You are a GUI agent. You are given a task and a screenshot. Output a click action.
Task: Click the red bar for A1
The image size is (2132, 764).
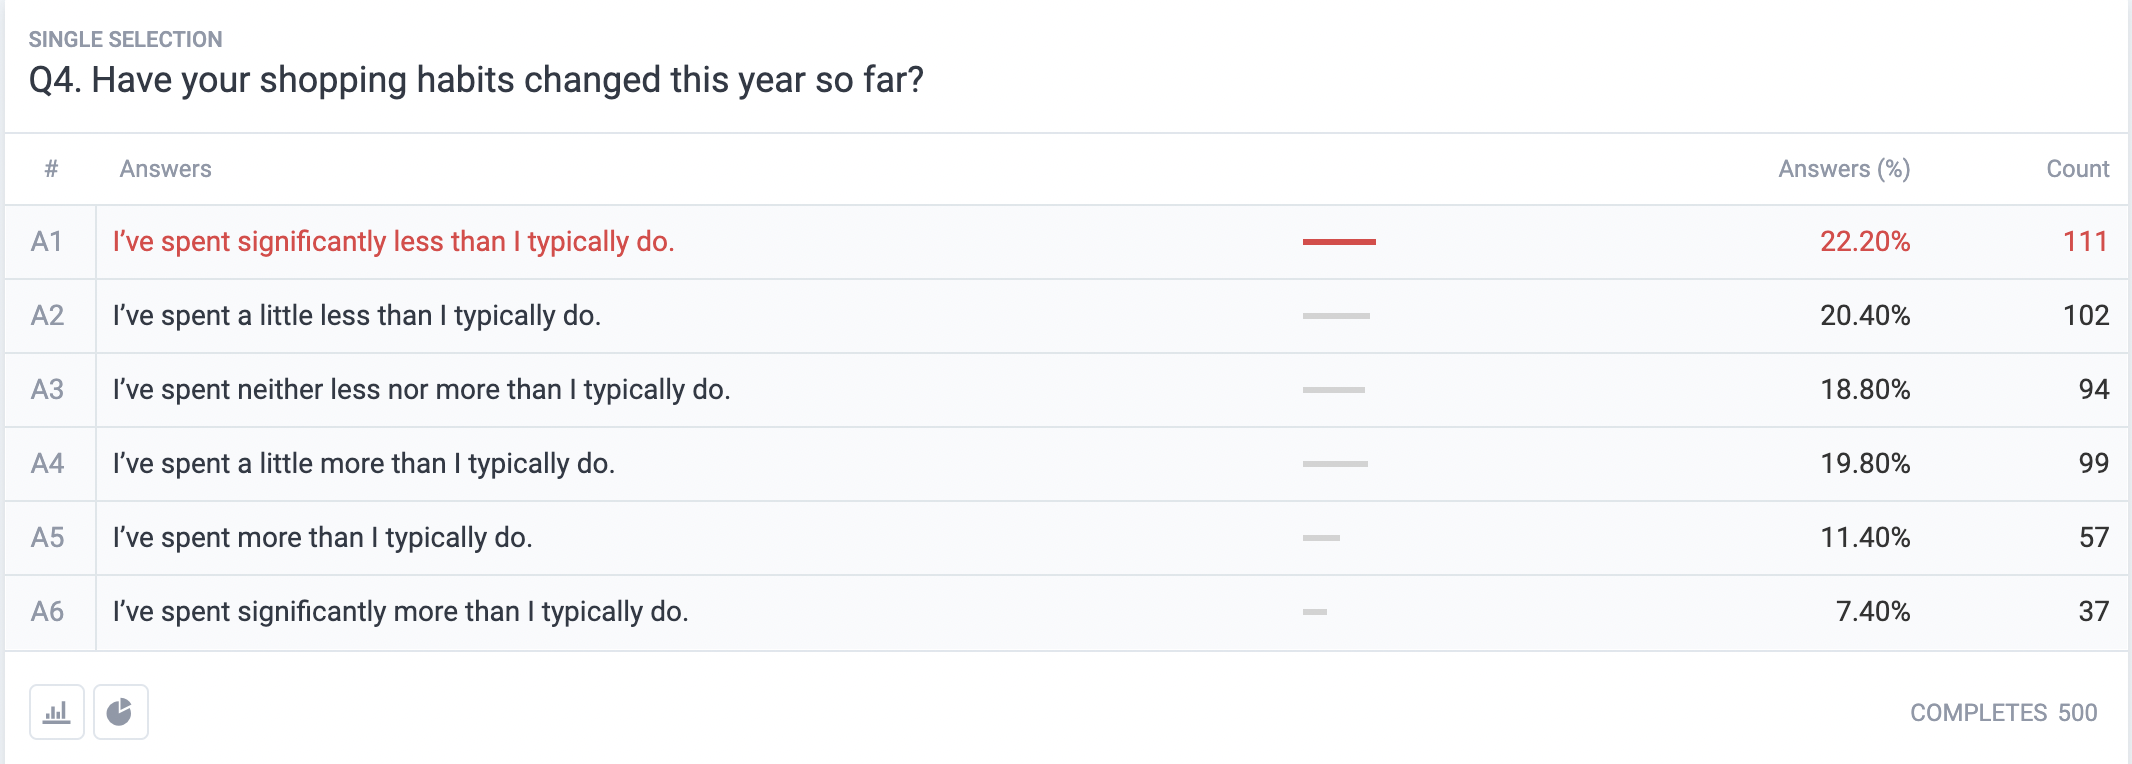point(1339,242)
